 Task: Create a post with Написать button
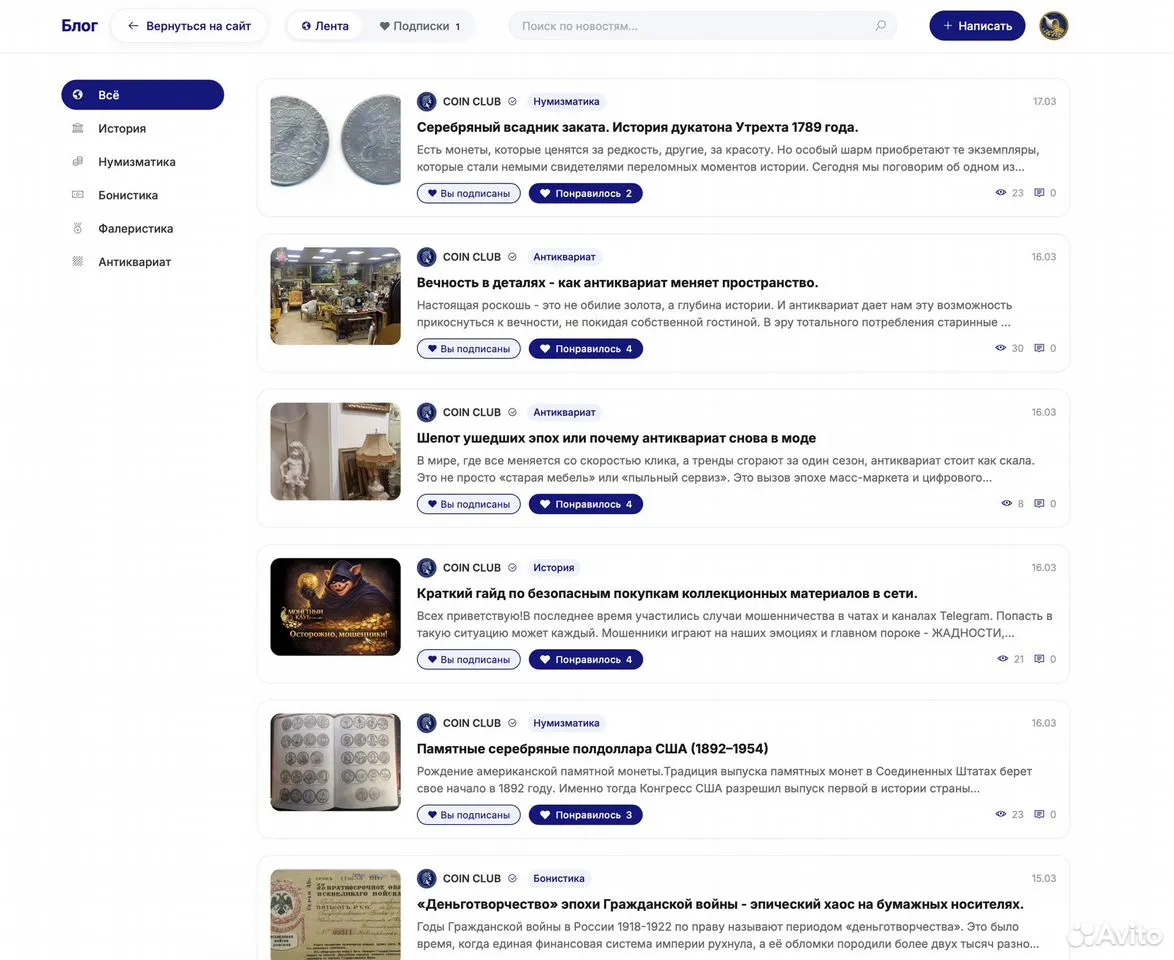pyautogui.click(x=977, y=25)
